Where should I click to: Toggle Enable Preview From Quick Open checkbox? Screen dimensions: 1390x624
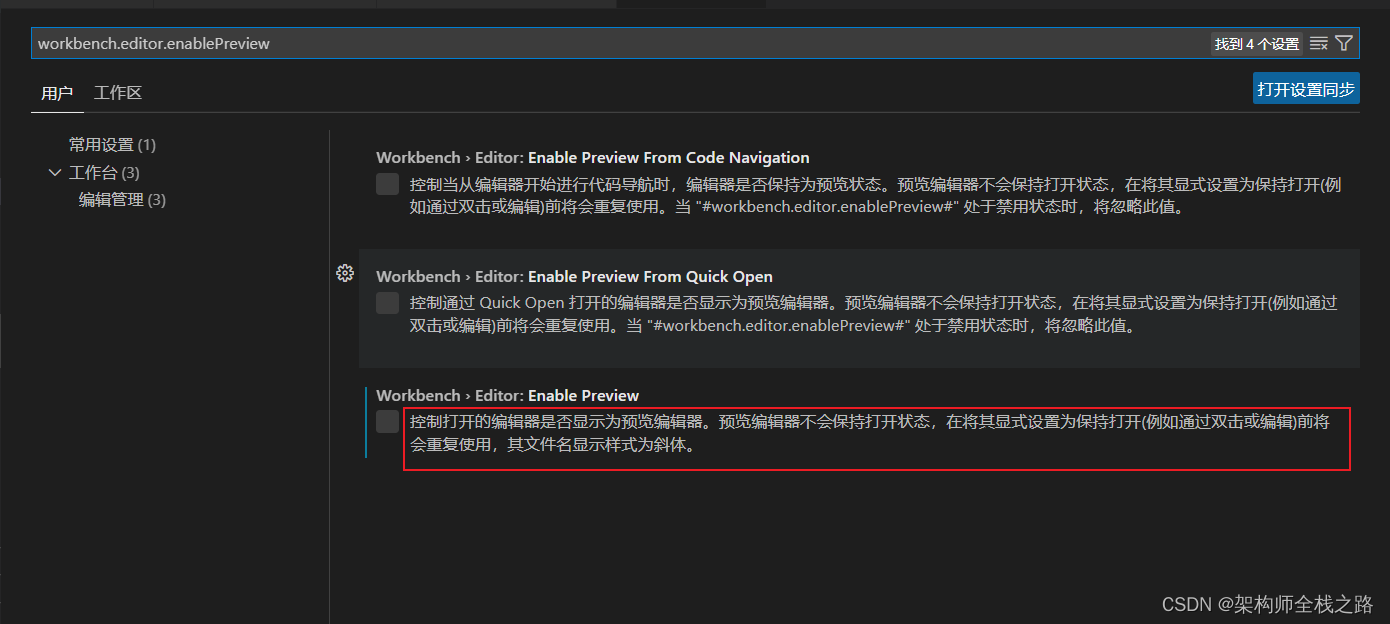click(387, 303)
